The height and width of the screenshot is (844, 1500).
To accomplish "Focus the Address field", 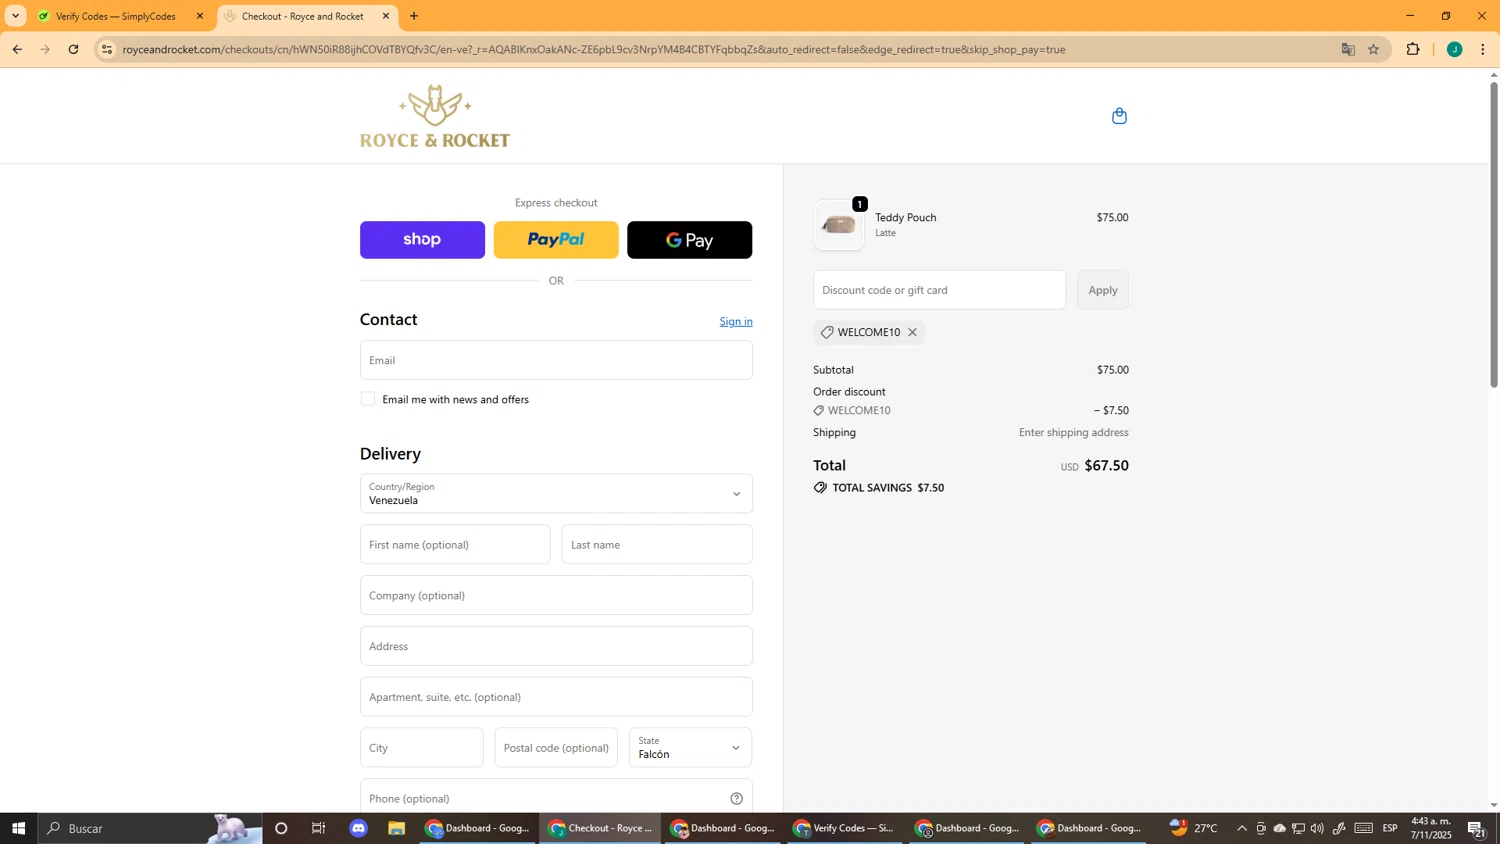I will click(x=556, y=646).
